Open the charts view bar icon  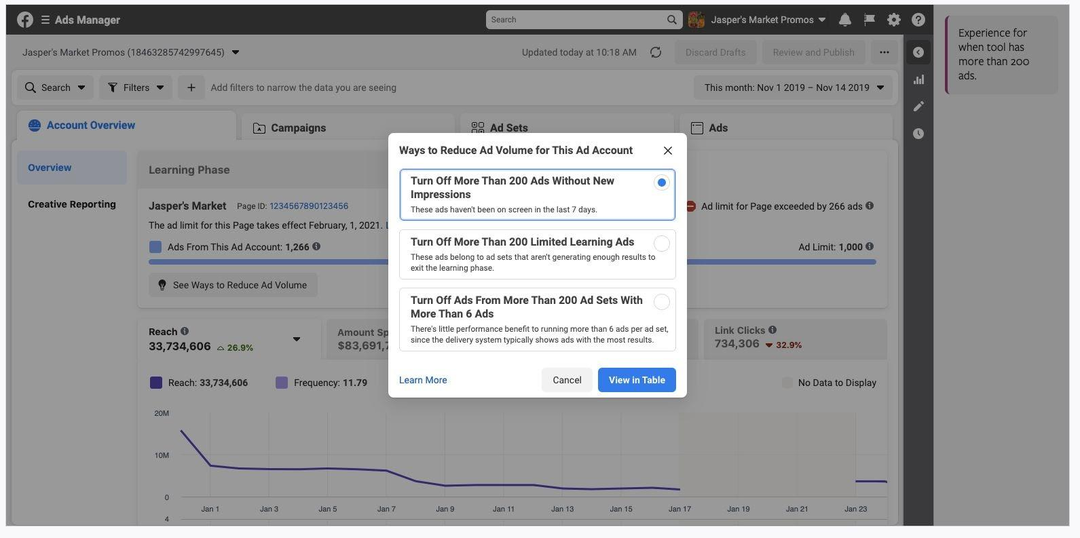[918, 79]
